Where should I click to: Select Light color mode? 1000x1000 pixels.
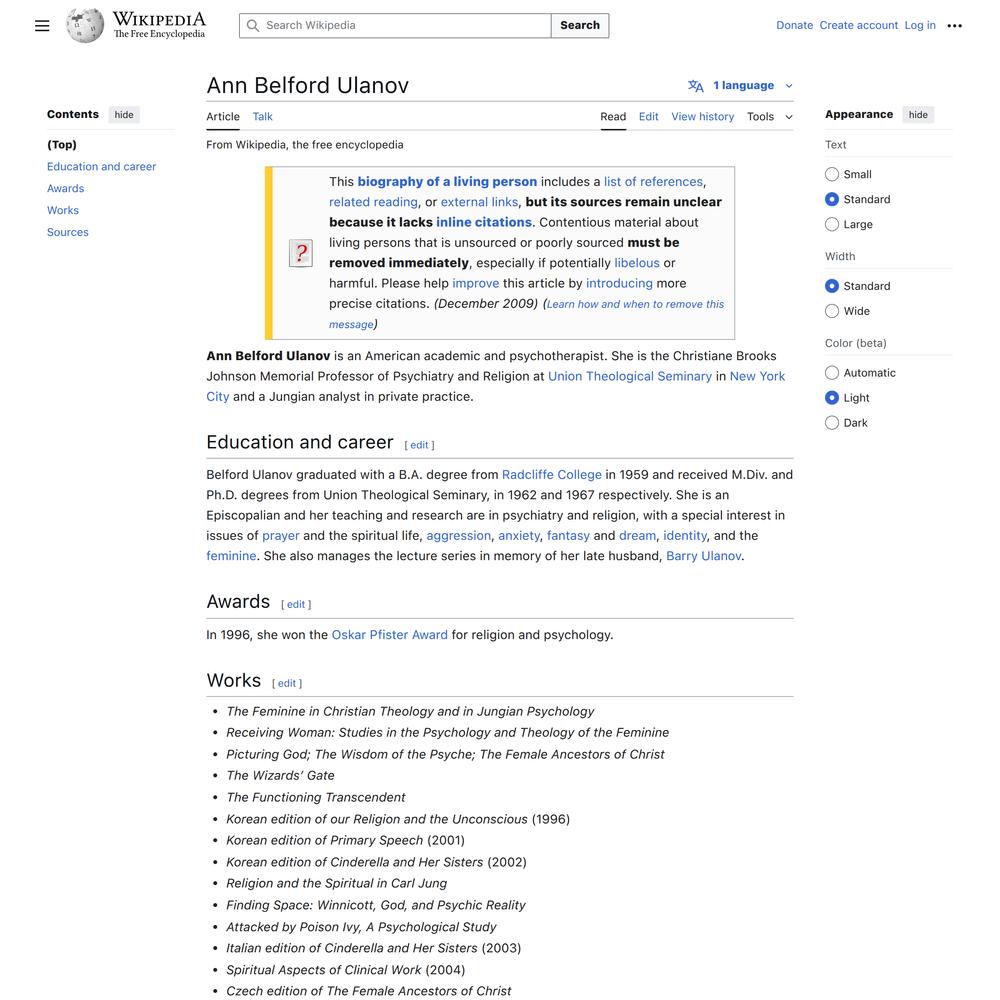point(832,397)
